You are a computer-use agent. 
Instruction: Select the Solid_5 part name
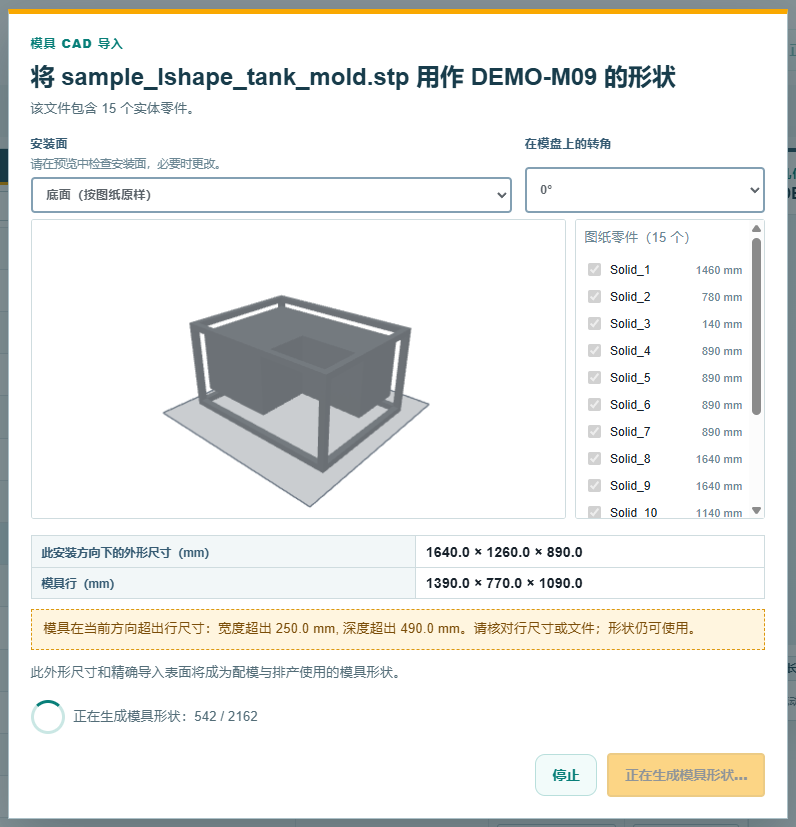click(630, 377)
